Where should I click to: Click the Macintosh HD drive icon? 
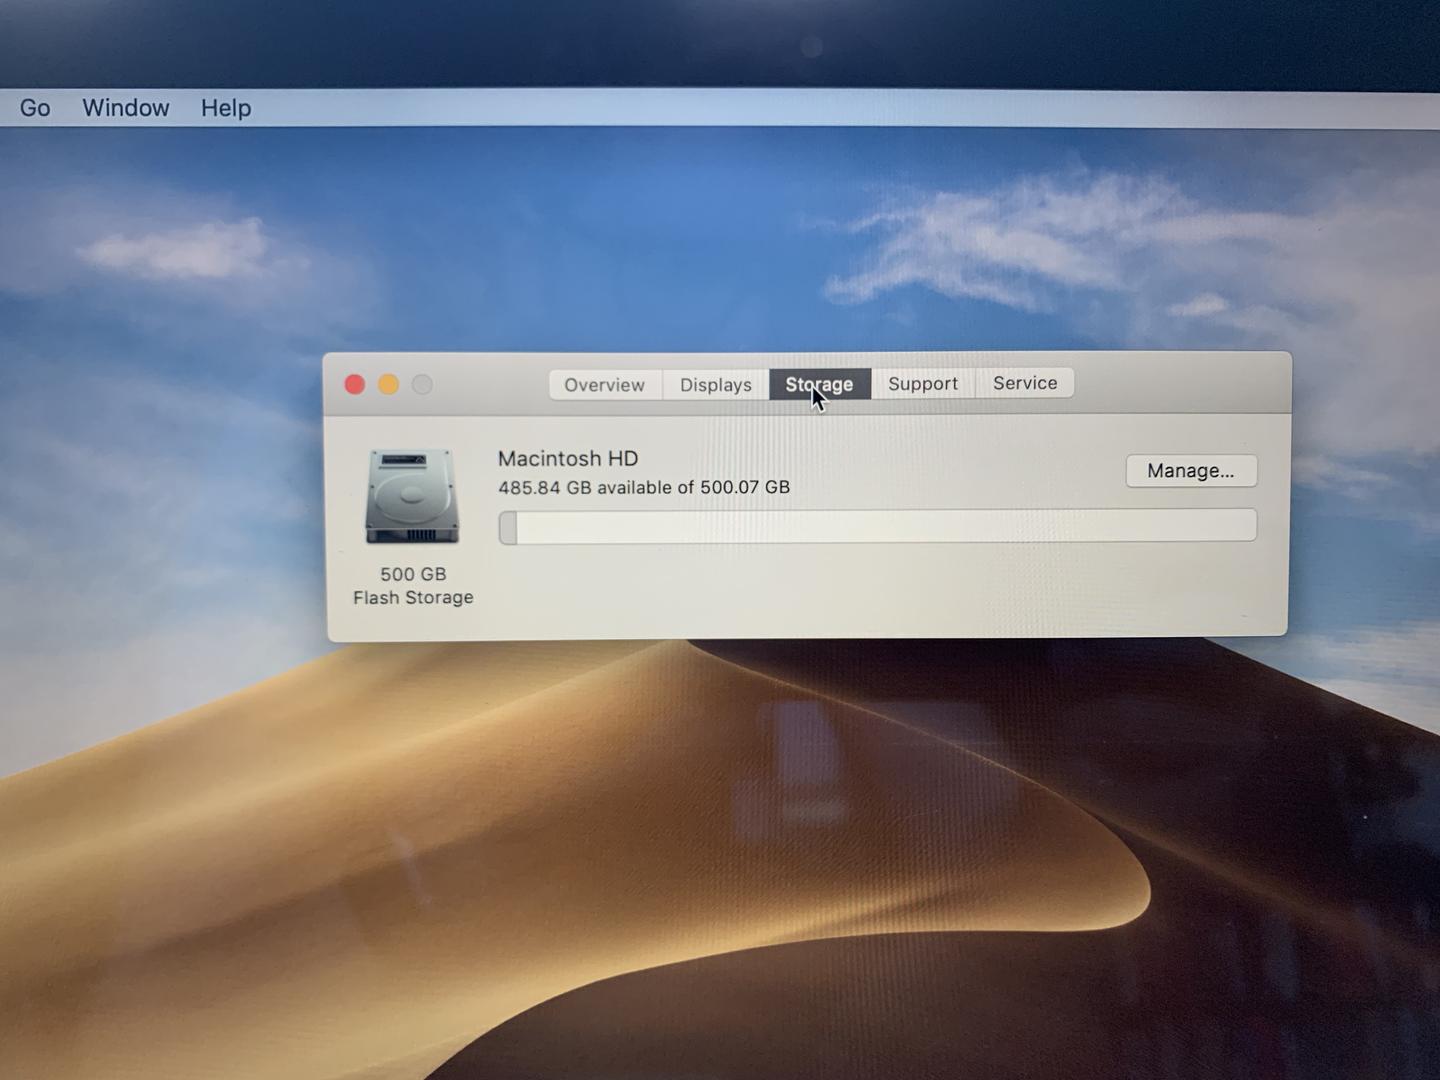point(412,496)
